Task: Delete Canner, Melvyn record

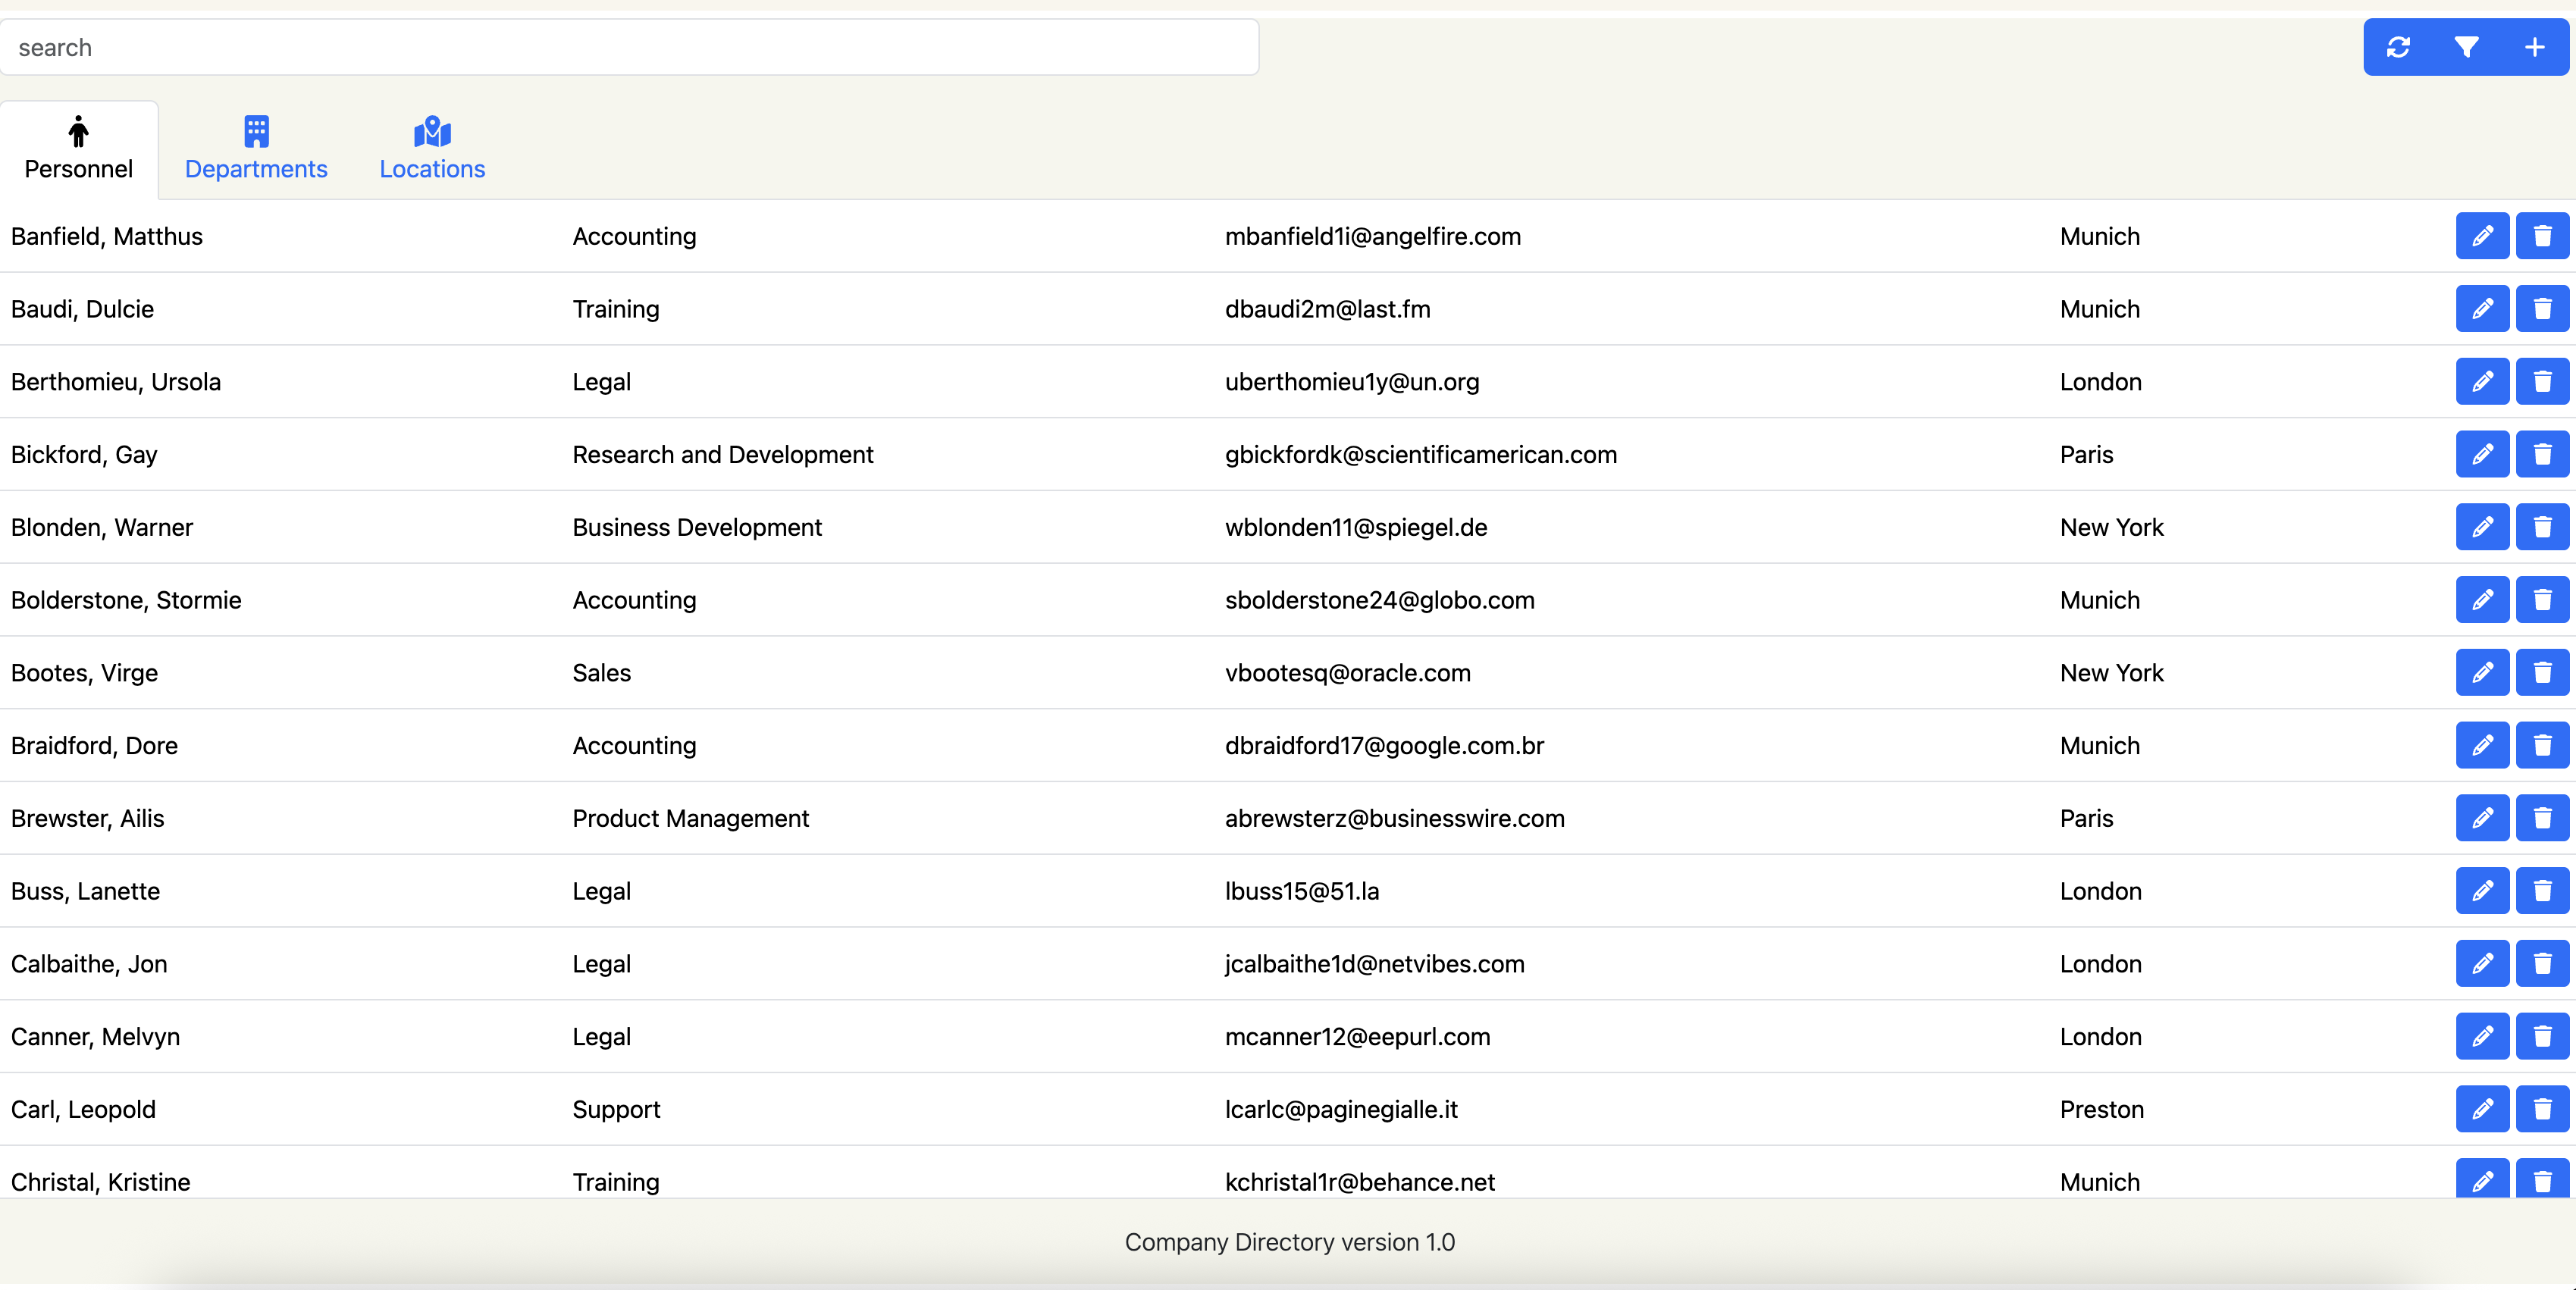Action: pyautogui.click(x=2542, y=1037)
